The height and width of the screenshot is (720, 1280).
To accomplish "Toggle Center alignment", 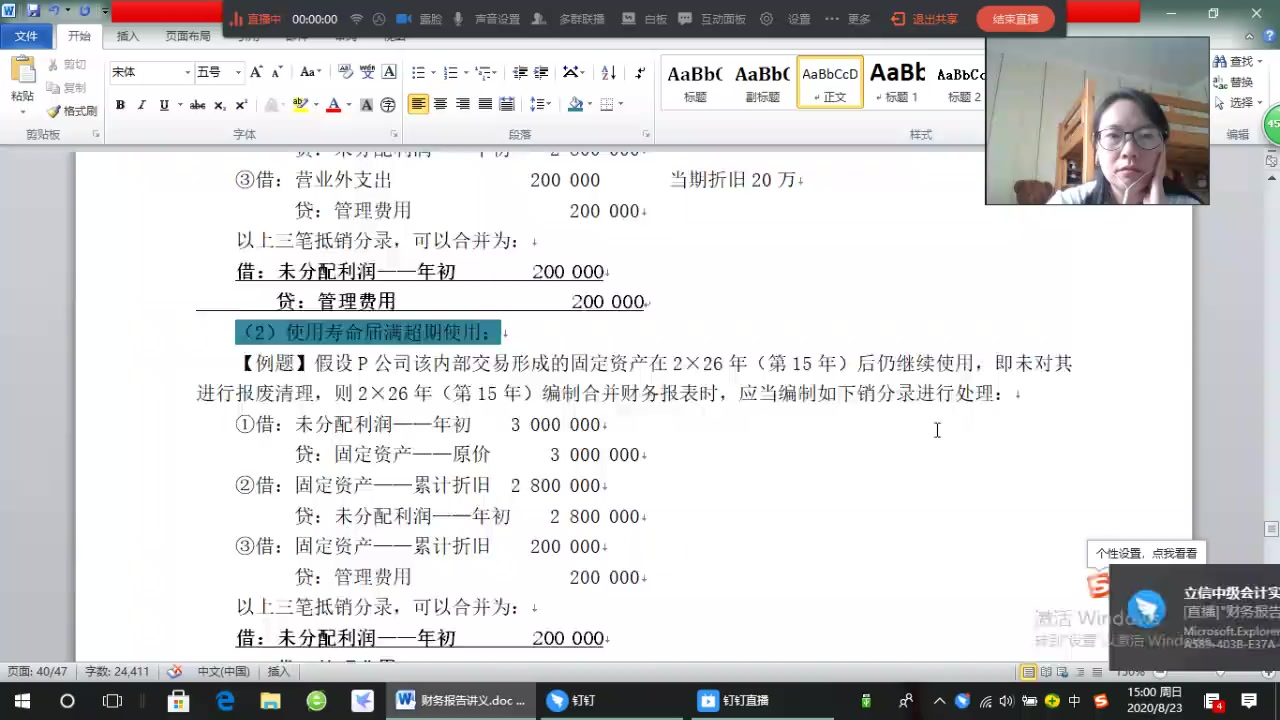I will point(440,104).
